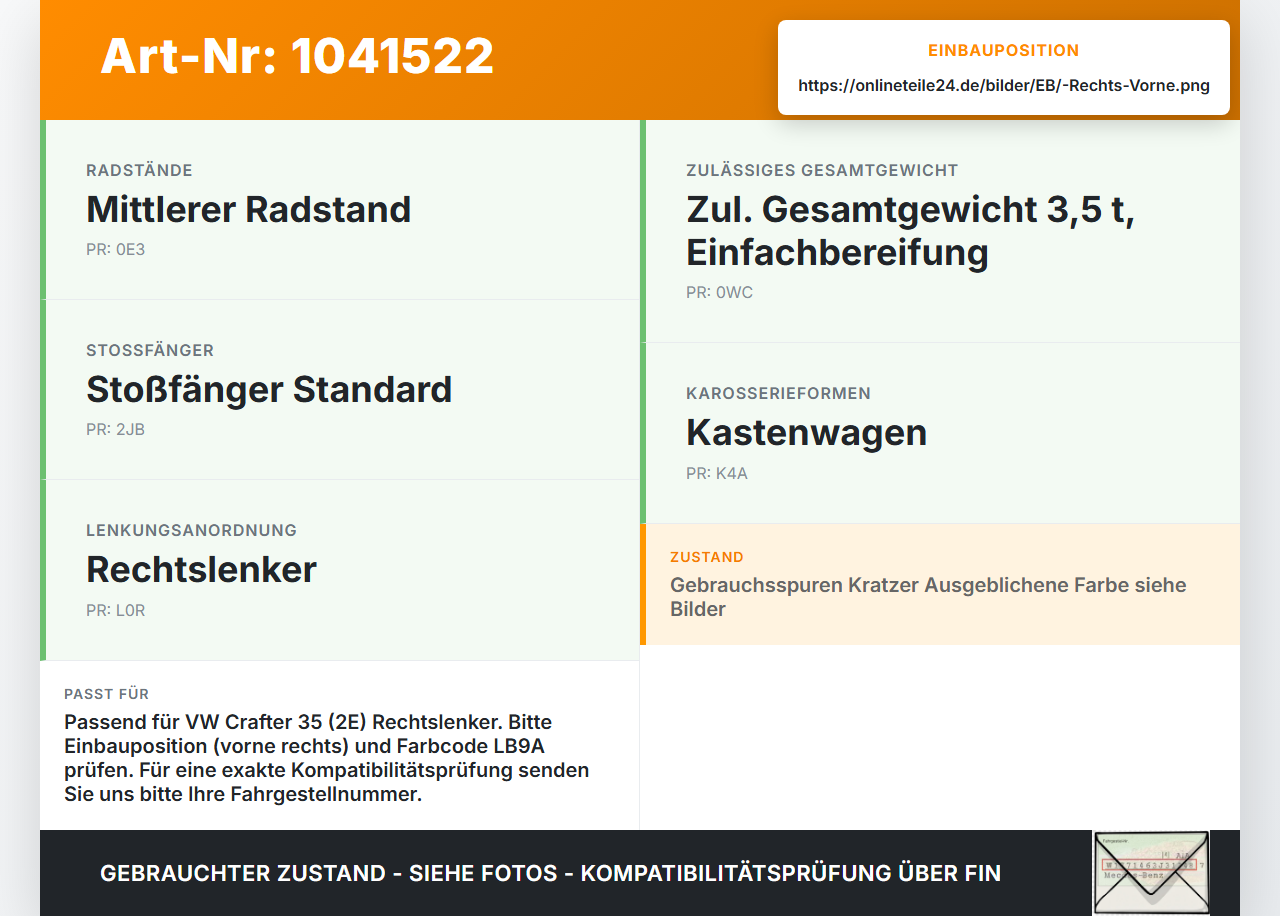The image size is (1280, 916).
Task: Click the LENKUNGSANORDNUNG label
Action: [192, 530]
